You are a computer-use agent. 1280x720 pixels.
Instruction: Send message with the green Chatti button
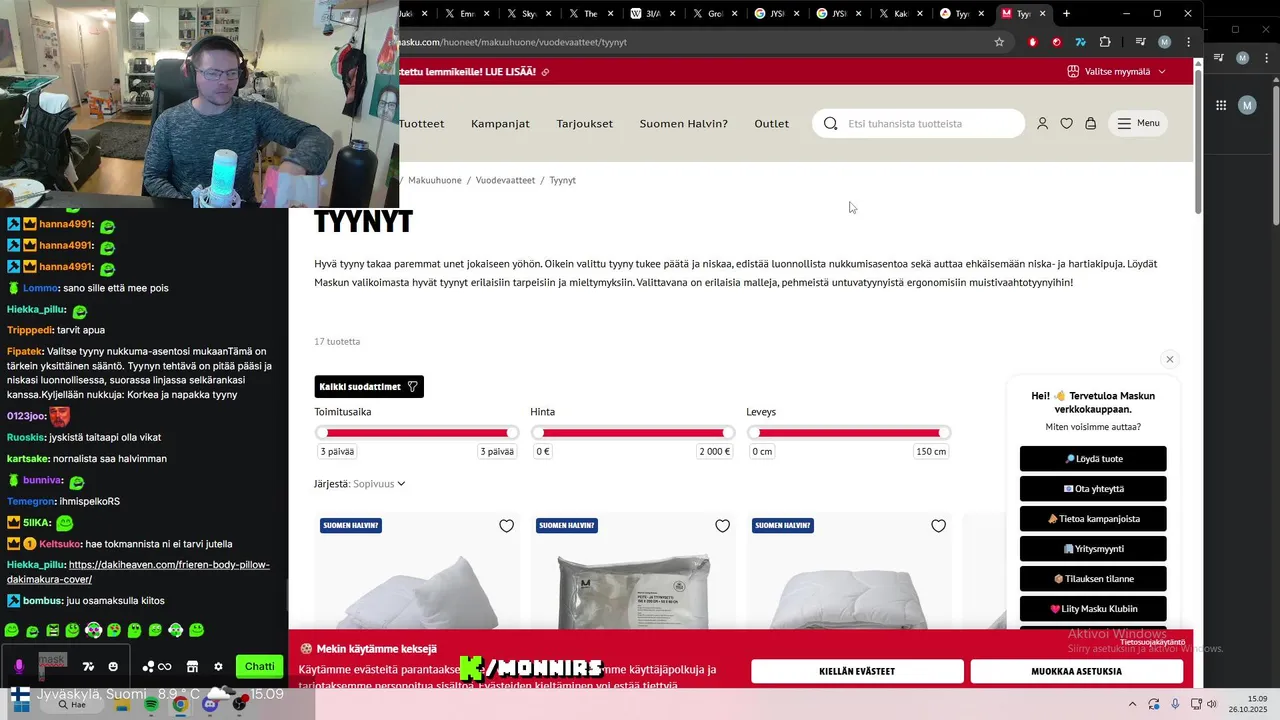(259, 666)
